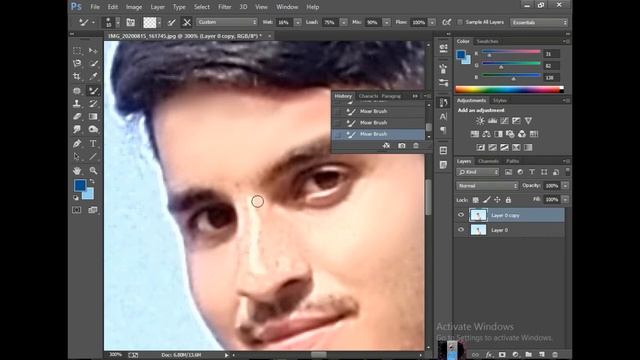Toggle lock all padlock icon

(x=508, y=200)
